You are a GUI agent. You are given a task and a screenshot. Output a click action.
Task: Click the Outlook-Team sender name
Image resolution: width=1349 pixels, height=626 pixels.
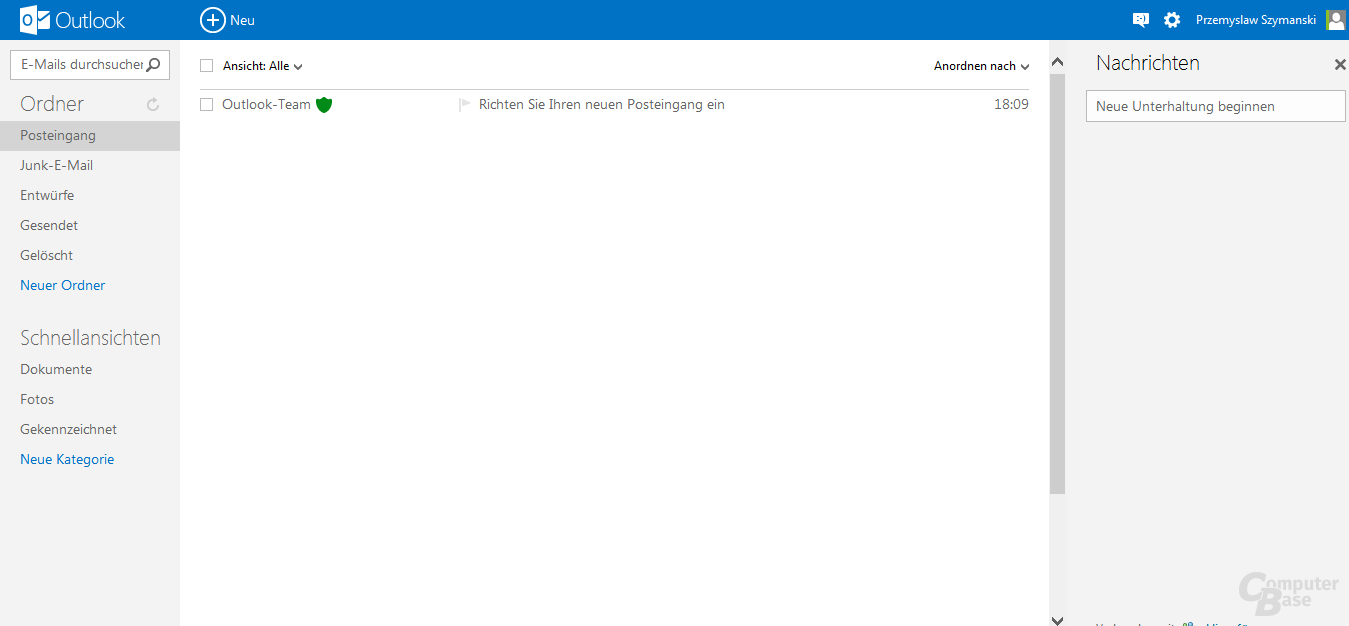point(266,105)
